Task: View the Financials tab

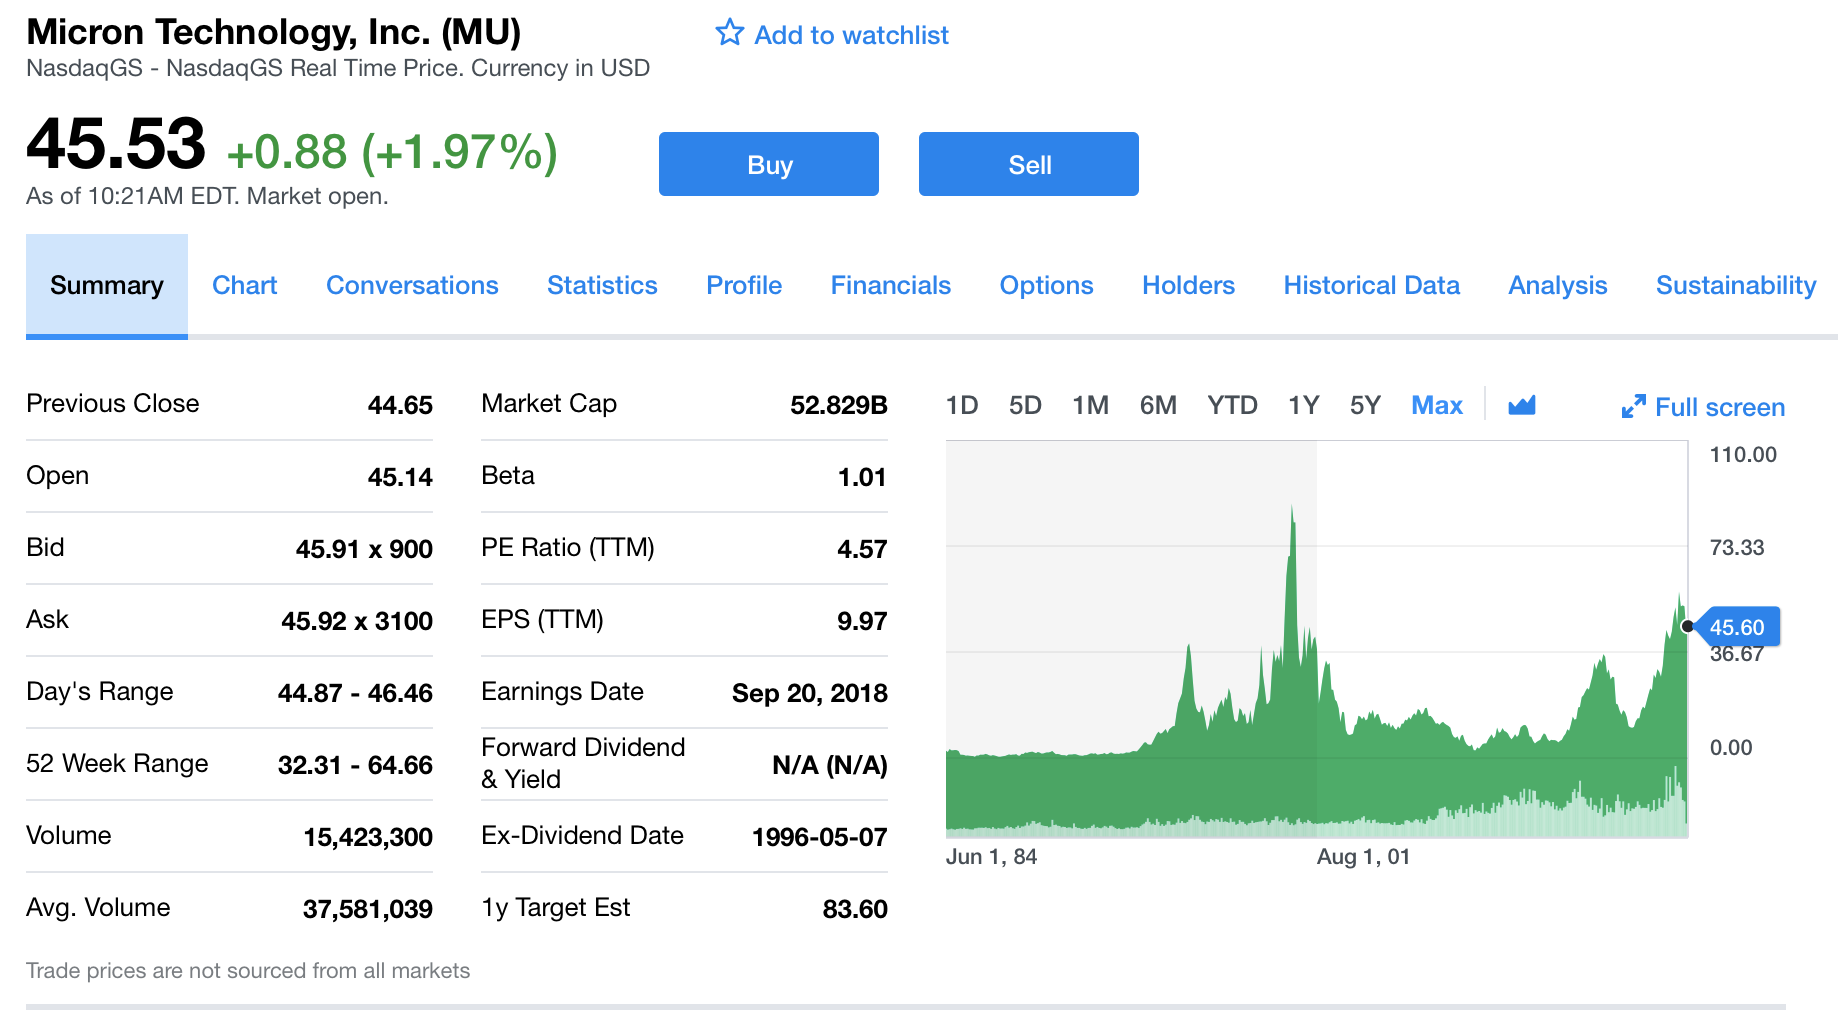Action: (891, 285)
